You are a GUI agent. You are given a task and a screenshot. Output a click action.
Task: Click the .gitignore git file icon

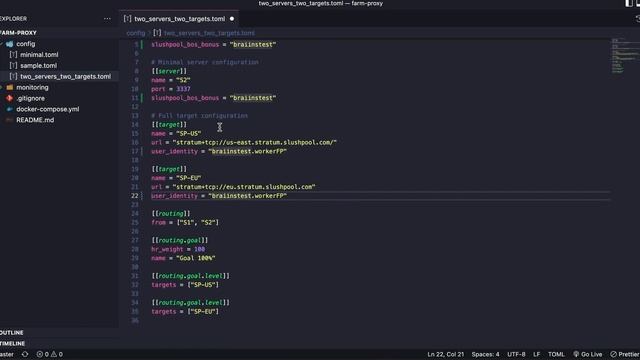coord(10,98)
